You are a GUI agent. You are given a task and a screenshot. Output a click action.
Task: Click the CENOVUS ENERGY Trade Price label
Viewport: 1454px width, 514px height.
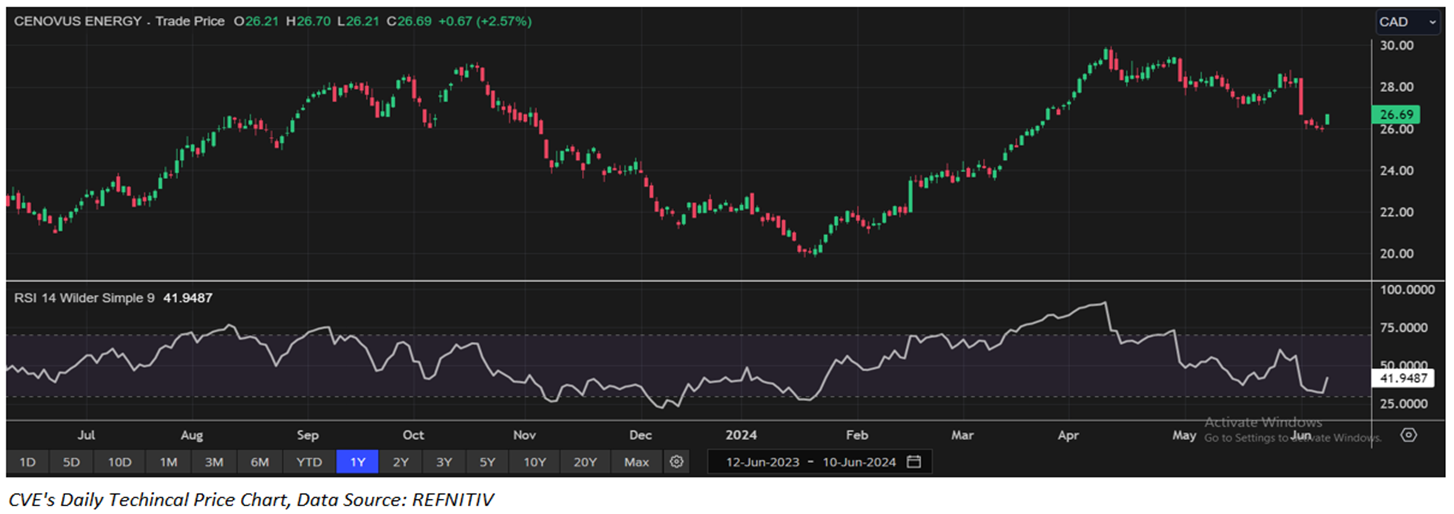tap(118, 20)
